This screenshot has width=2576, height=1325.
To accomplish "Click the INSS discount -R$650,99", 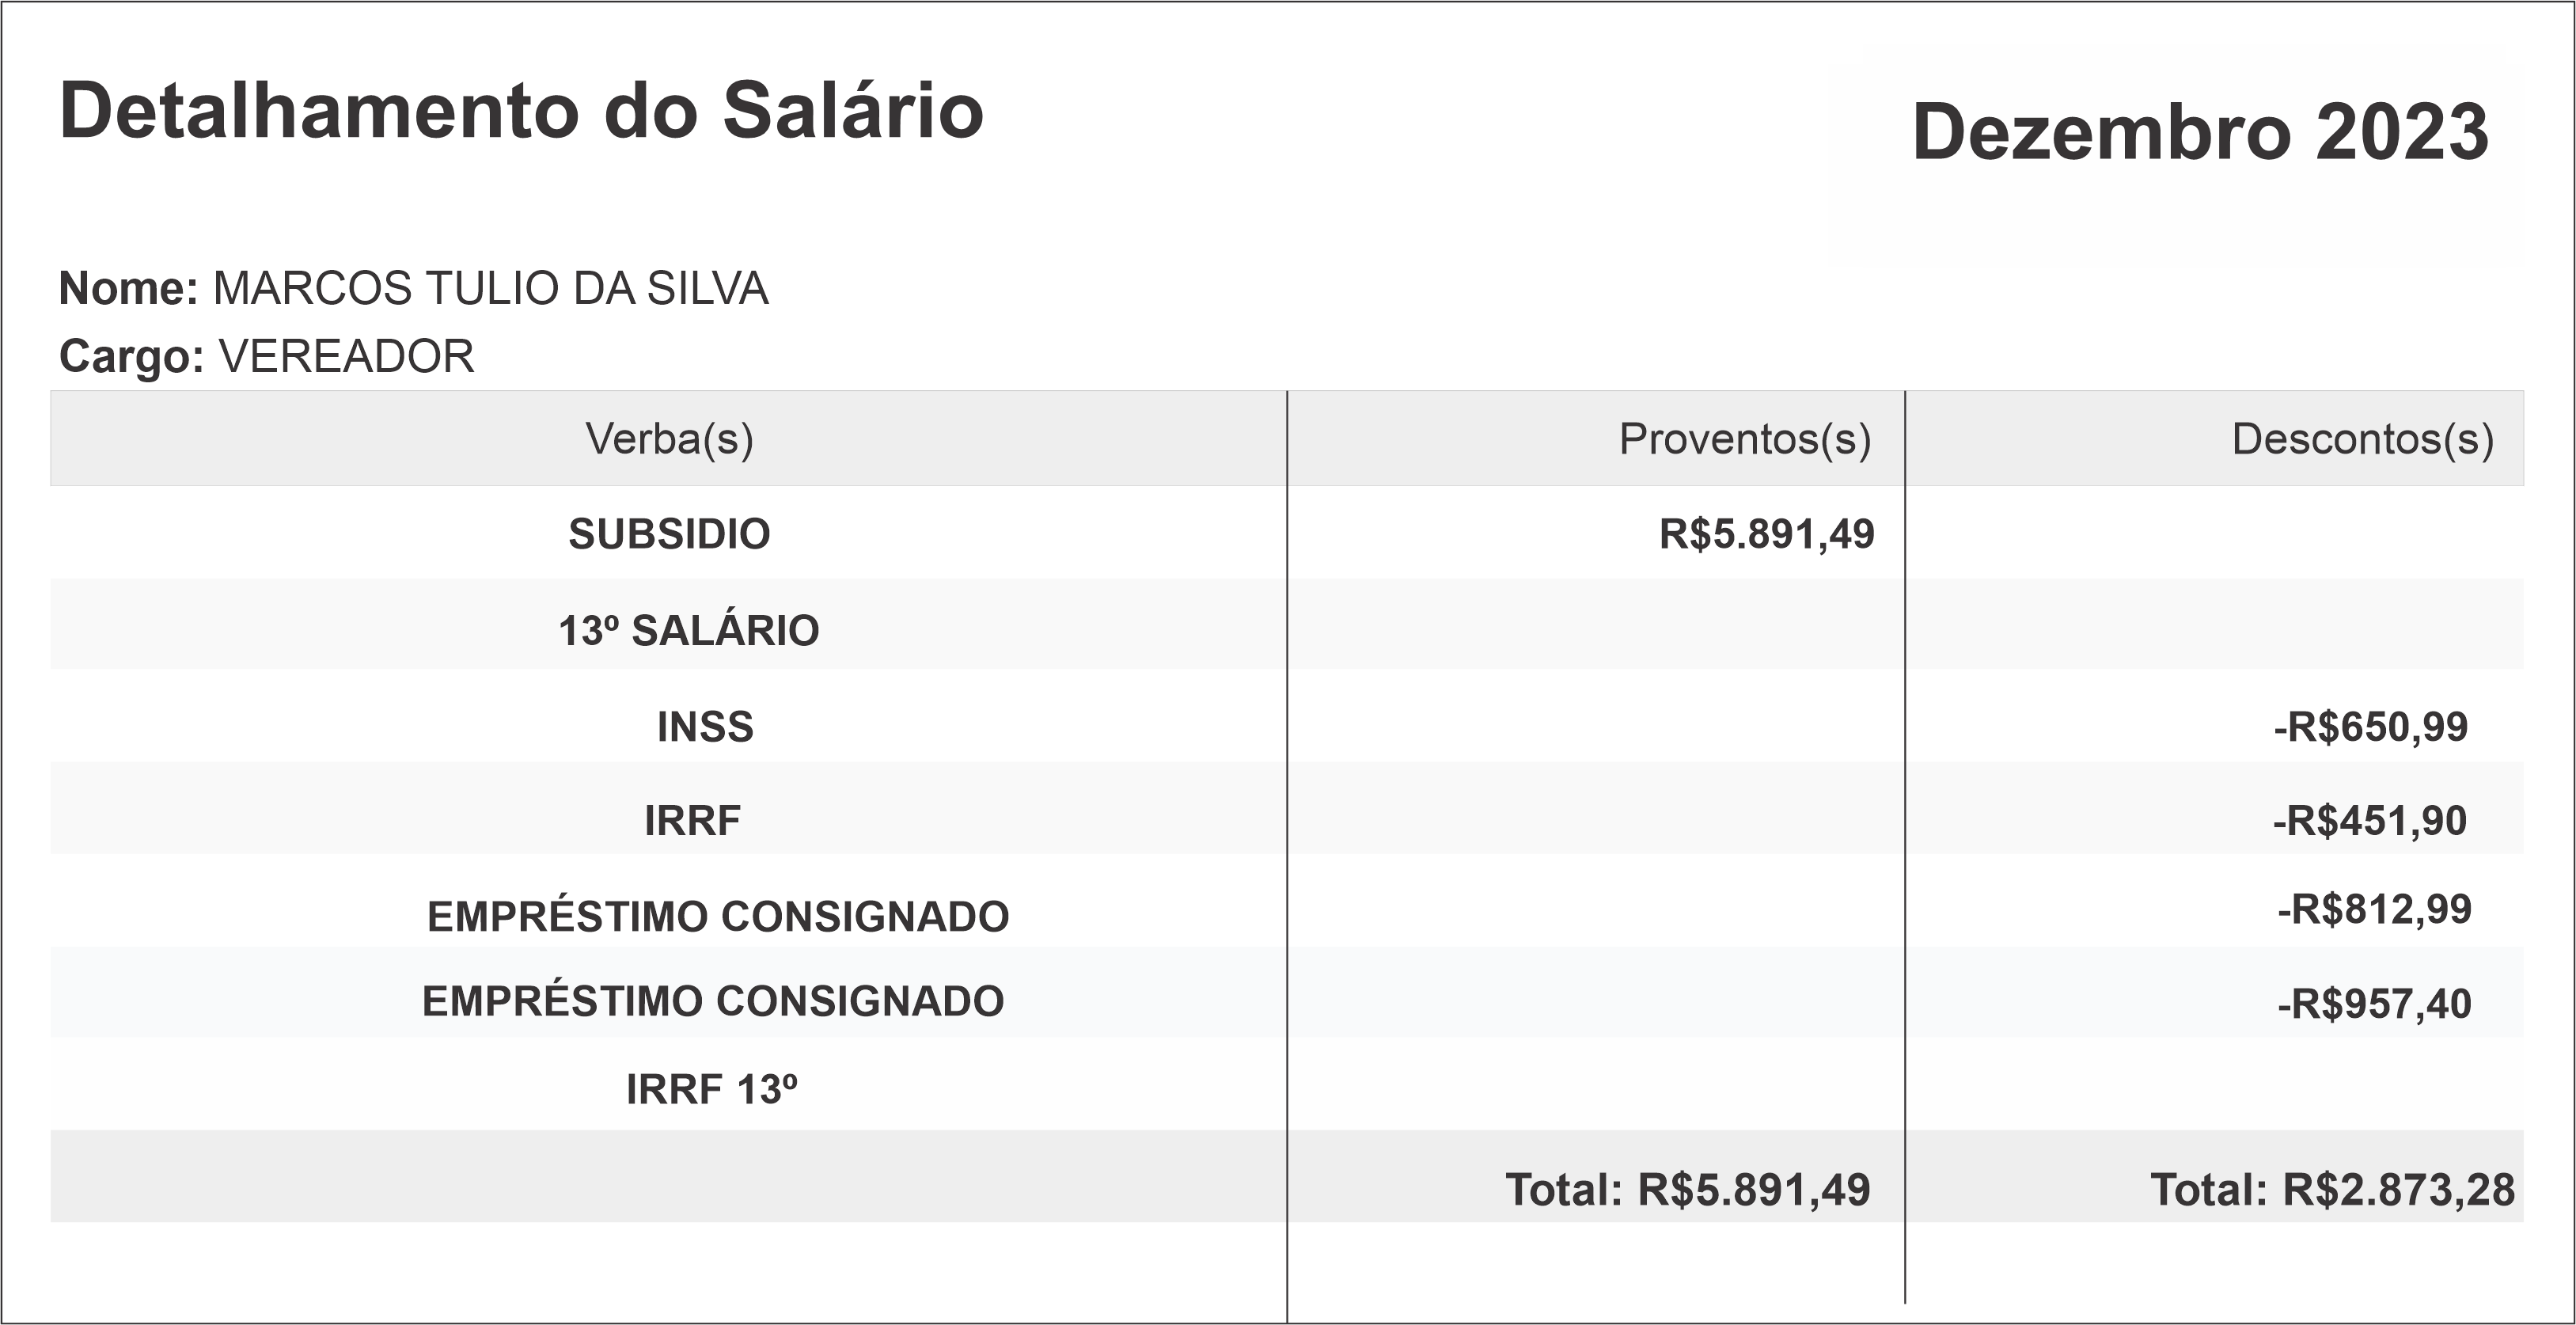I will click(2370, 727).
